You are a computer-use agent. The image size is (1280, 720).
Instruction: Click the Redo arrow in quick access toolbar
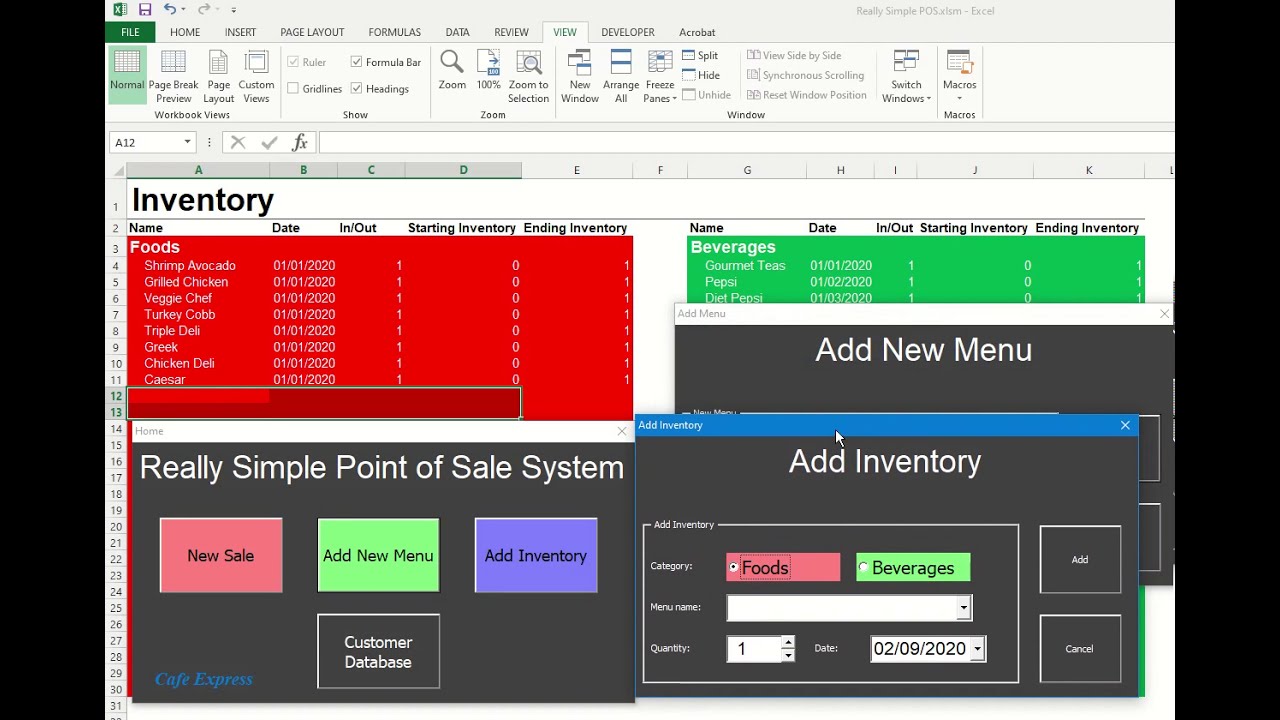pyautogui.click(x=203, y=10)
